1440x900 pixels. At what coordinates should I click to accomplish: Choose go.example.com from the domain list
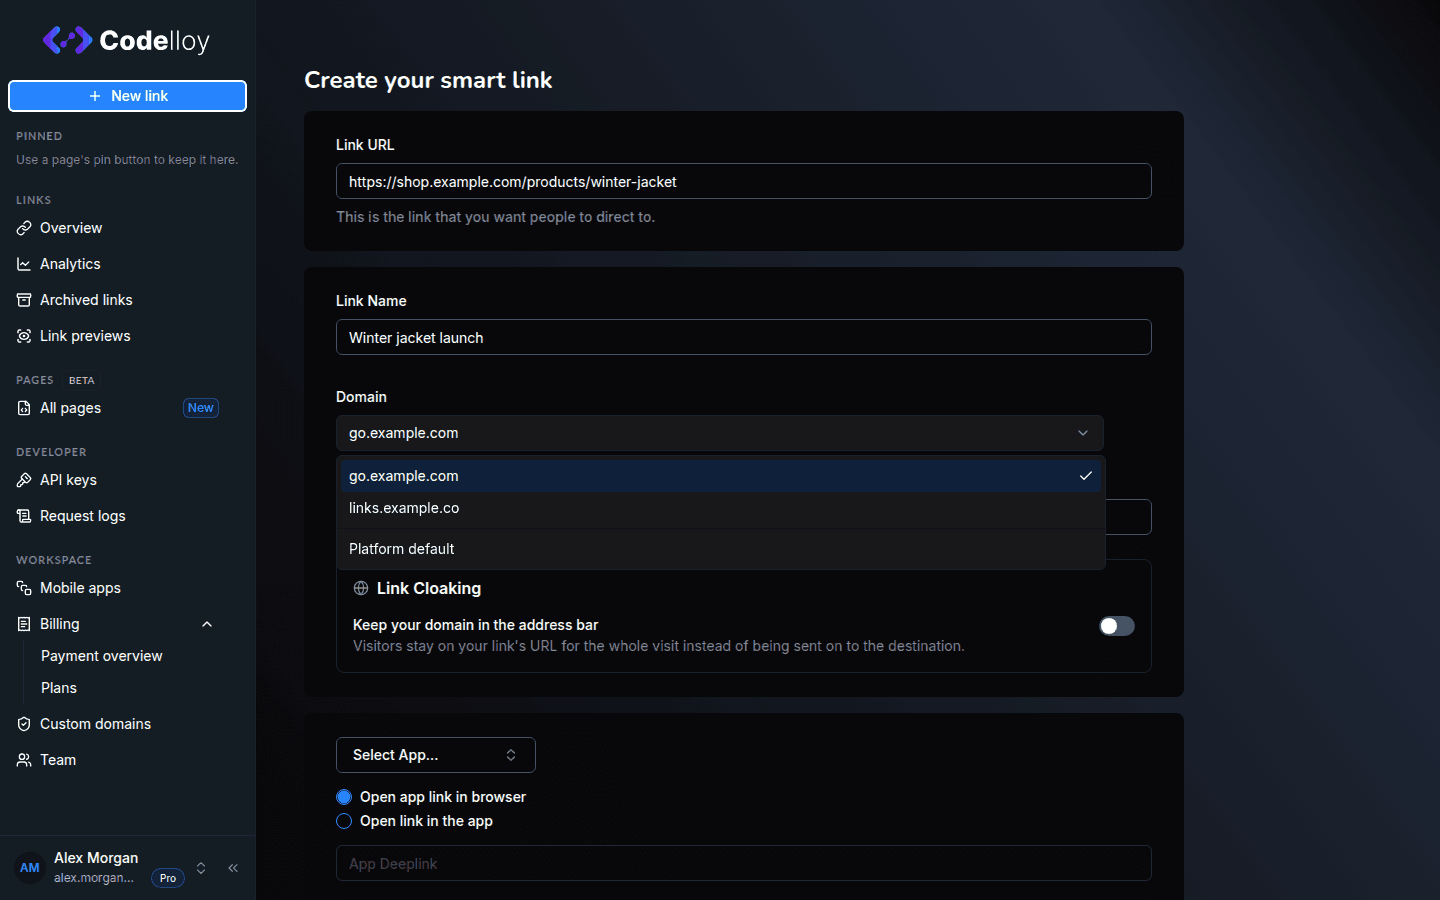(721, 476)
